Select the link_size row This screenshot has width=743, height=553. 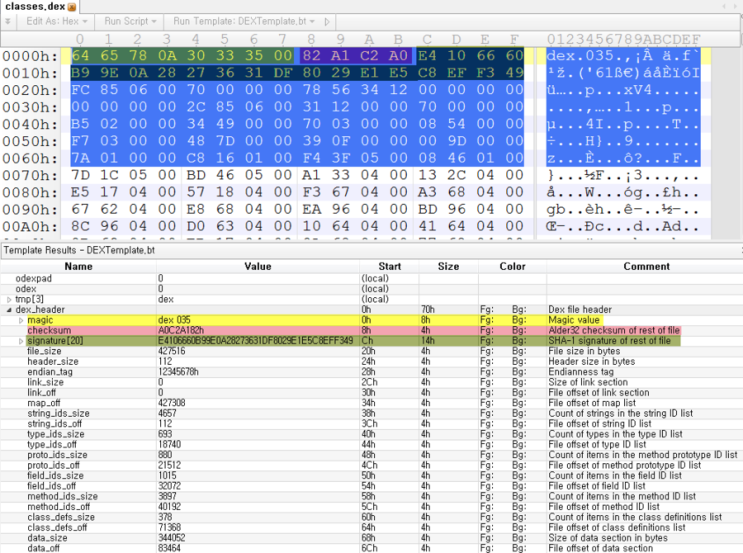click(x=372, y=382)
